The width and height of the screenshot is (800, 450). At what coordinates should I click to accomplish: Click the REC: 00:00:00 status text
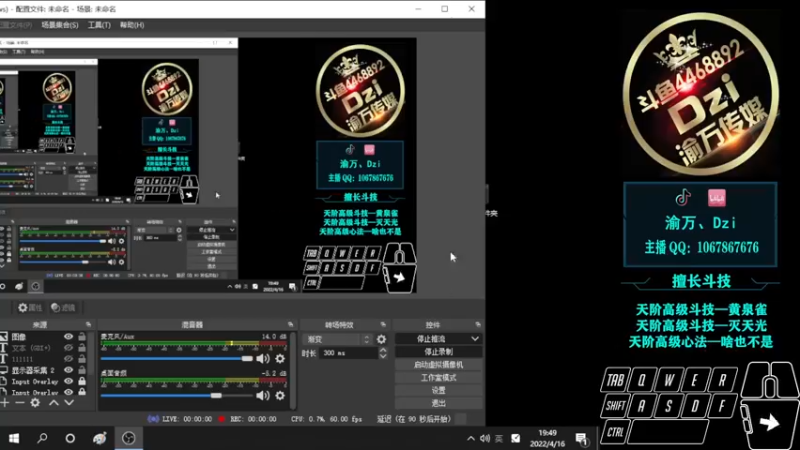[253, 419]
